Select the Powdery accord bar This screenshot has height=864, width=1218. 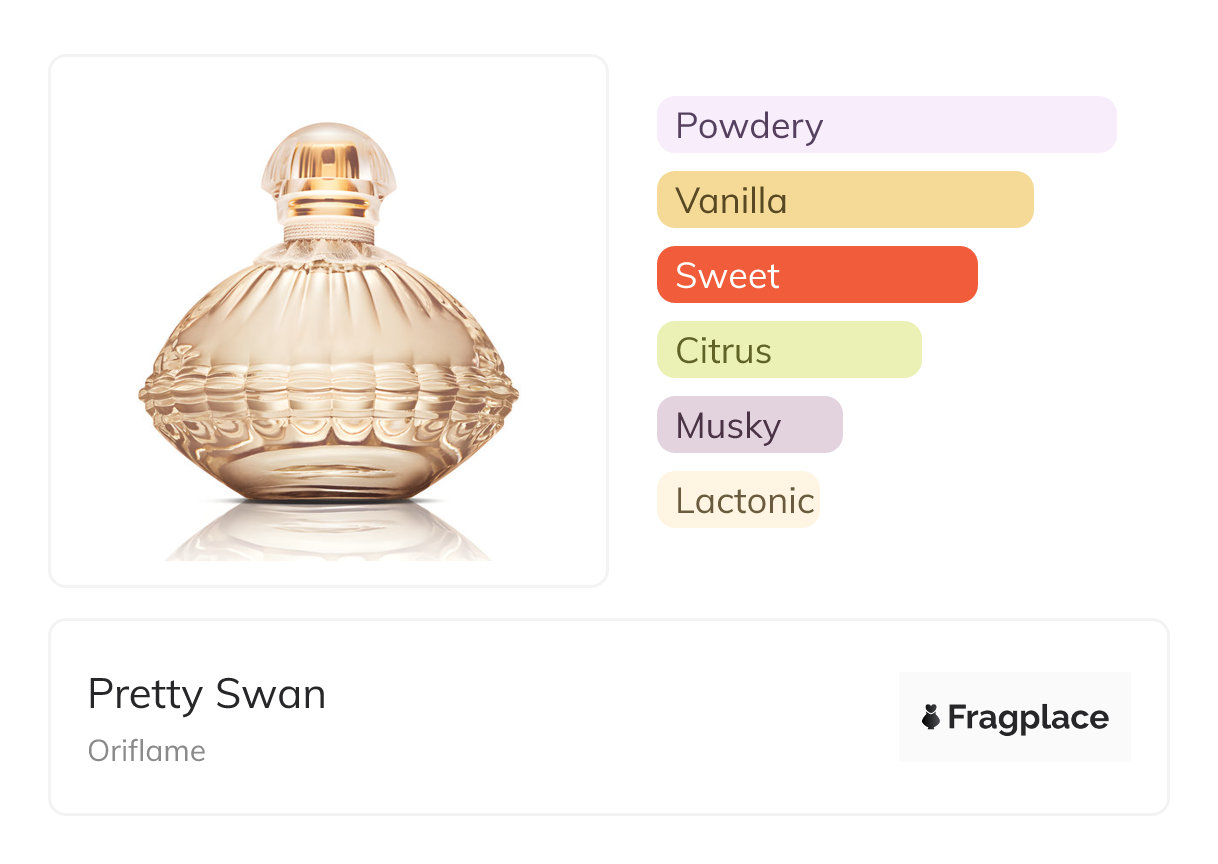[x=886, y=125]
